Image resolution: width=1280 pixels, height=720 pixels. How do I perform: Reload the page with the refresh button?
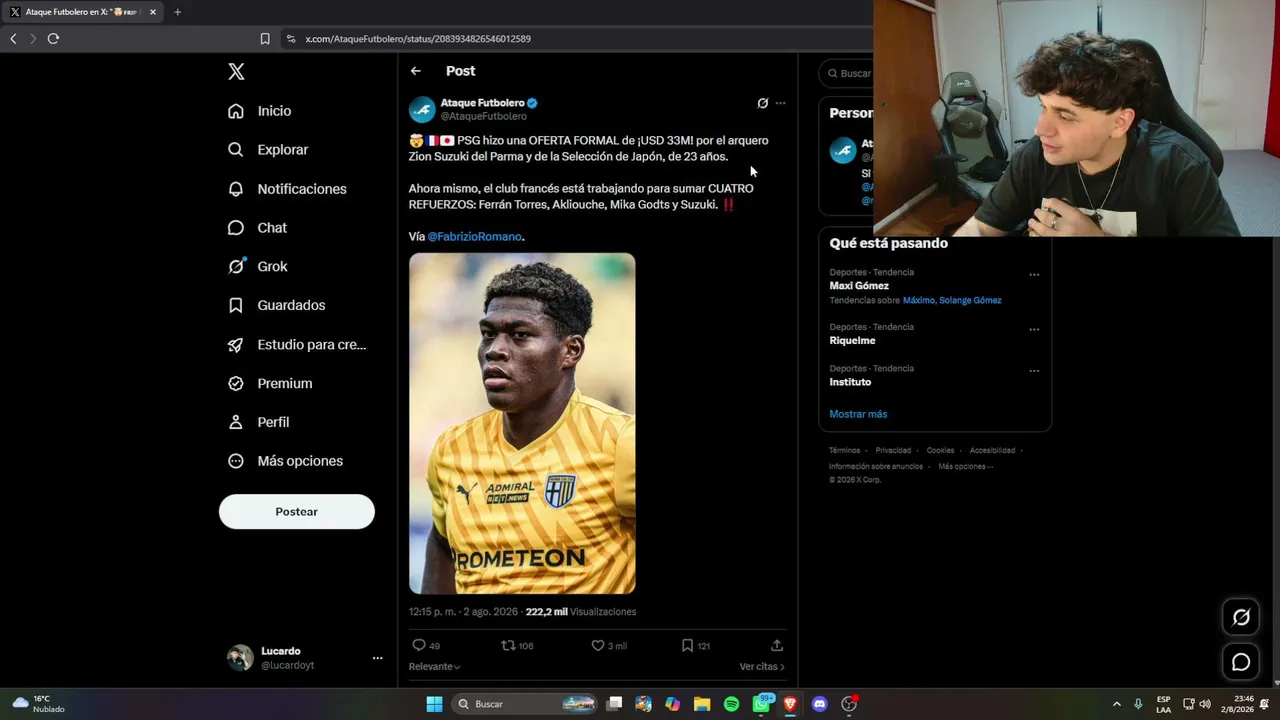click(x=53, y=39)
